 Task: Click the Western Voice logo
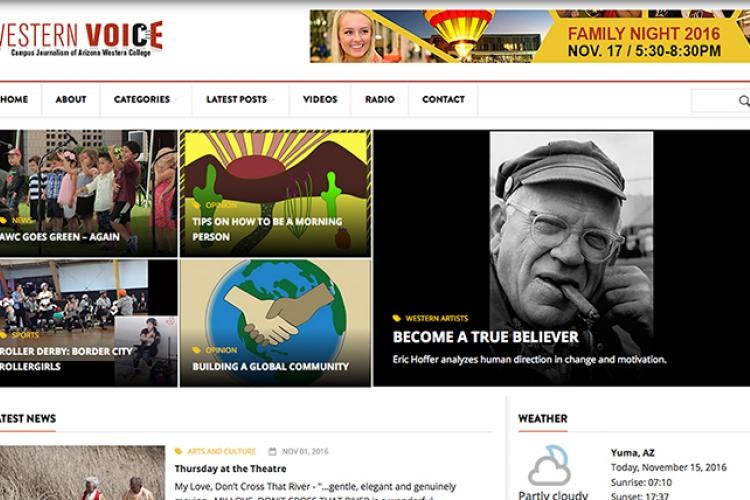pos(80,38)
